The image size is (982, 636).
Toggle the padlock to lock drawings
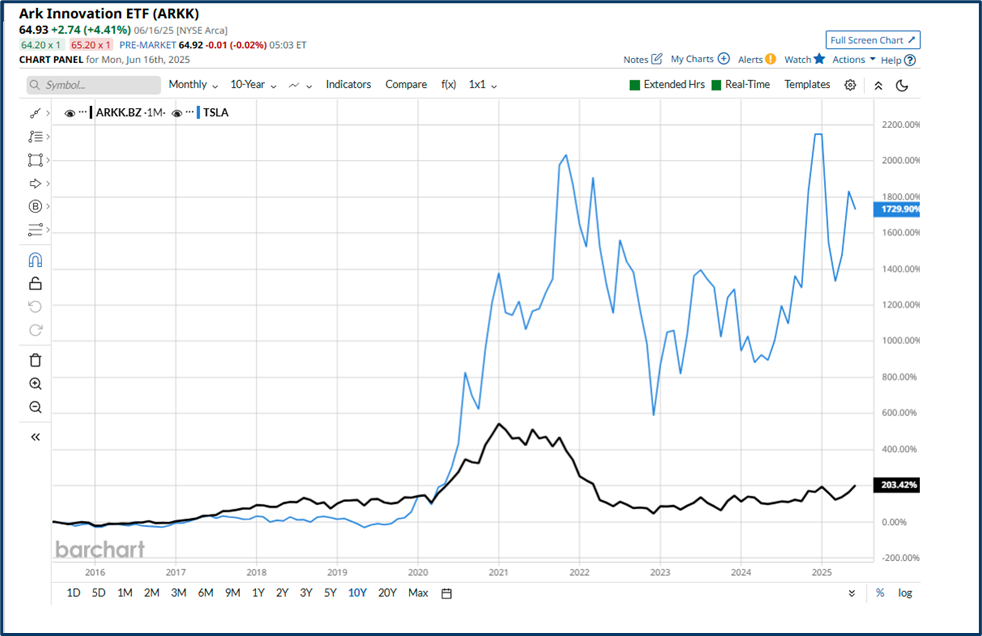(35, 283)
